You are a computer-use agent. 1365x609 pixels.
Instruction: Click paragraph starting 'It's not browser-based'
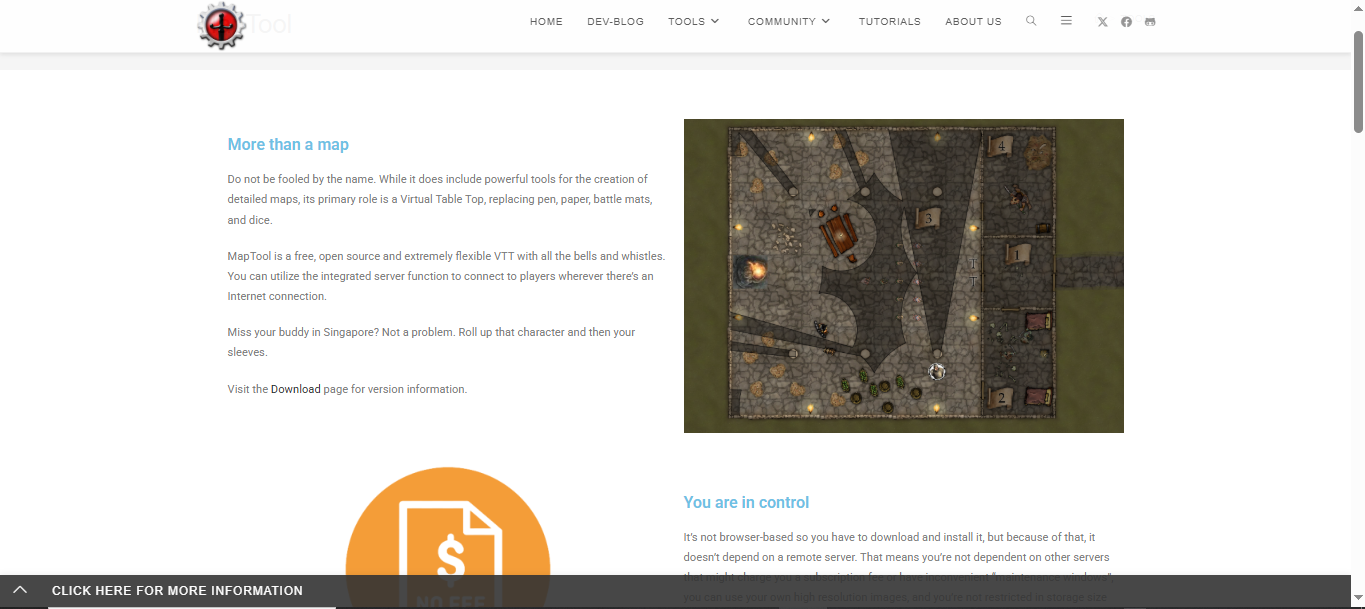point(898,568)
